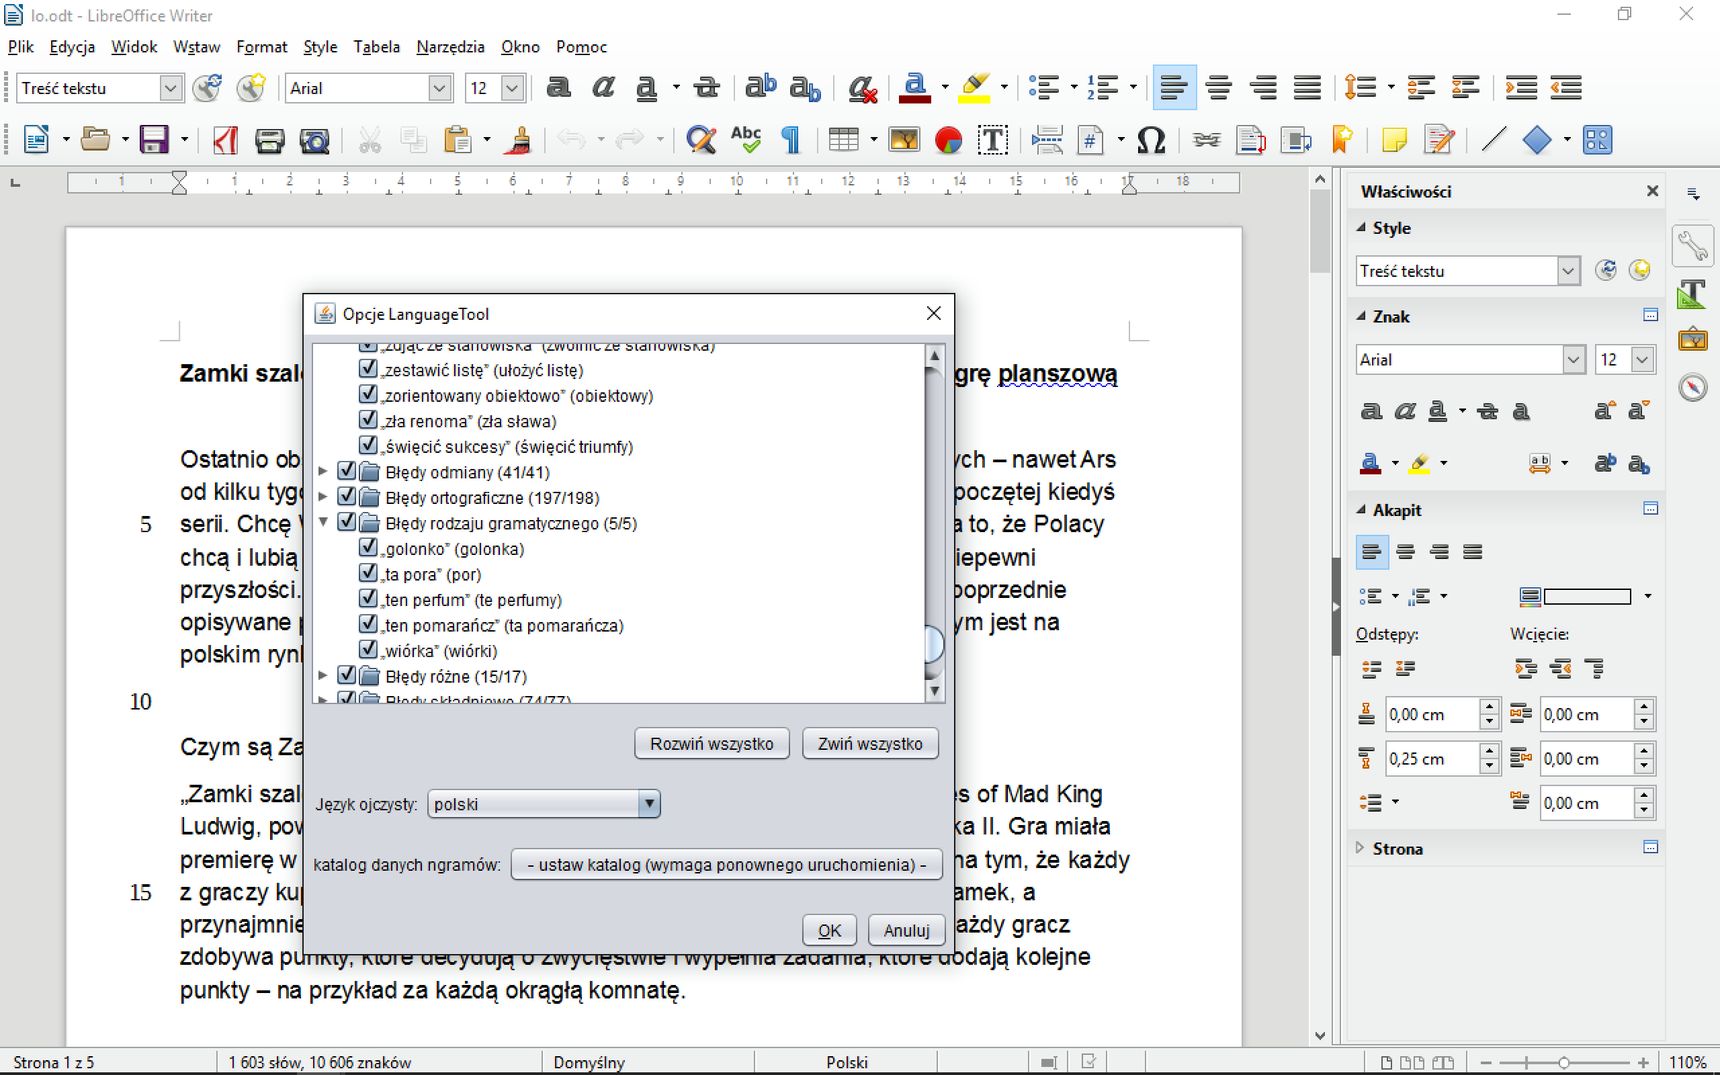The image size is (1720, 1075).
Task: Insert chart using toolbar icon
Action: [948, 140]
